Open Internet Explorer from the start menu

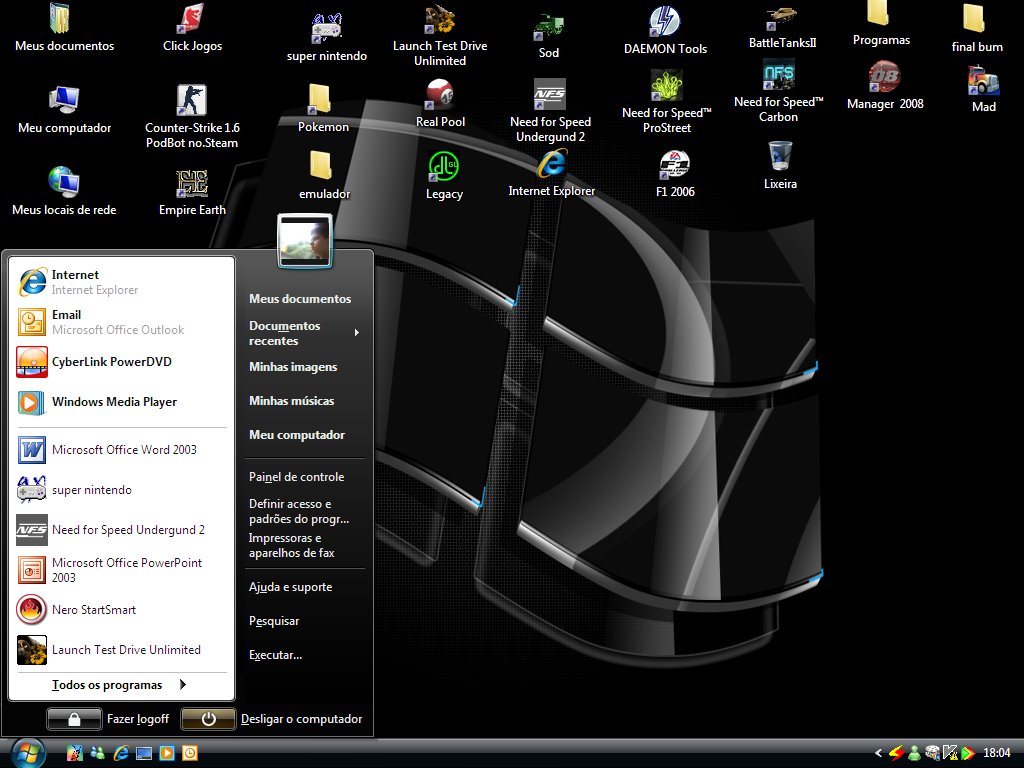coord(122,282)
